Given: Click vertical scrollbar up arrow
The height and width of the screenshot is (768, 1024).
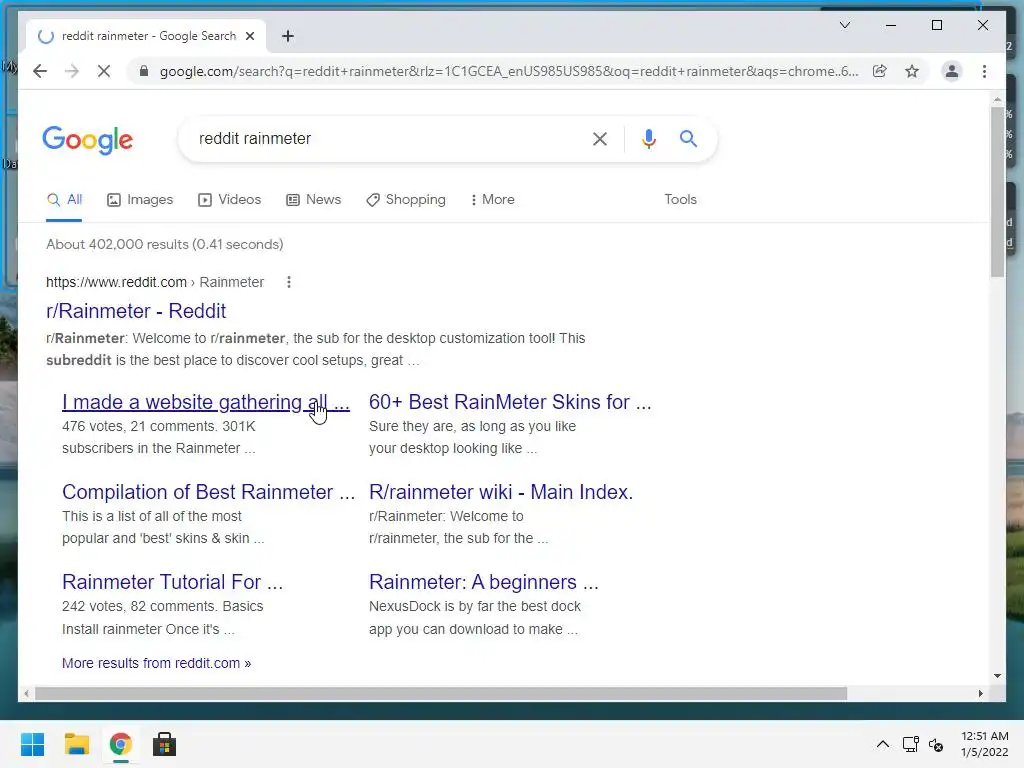Looking at the screenshot, I should coord(997,99).
